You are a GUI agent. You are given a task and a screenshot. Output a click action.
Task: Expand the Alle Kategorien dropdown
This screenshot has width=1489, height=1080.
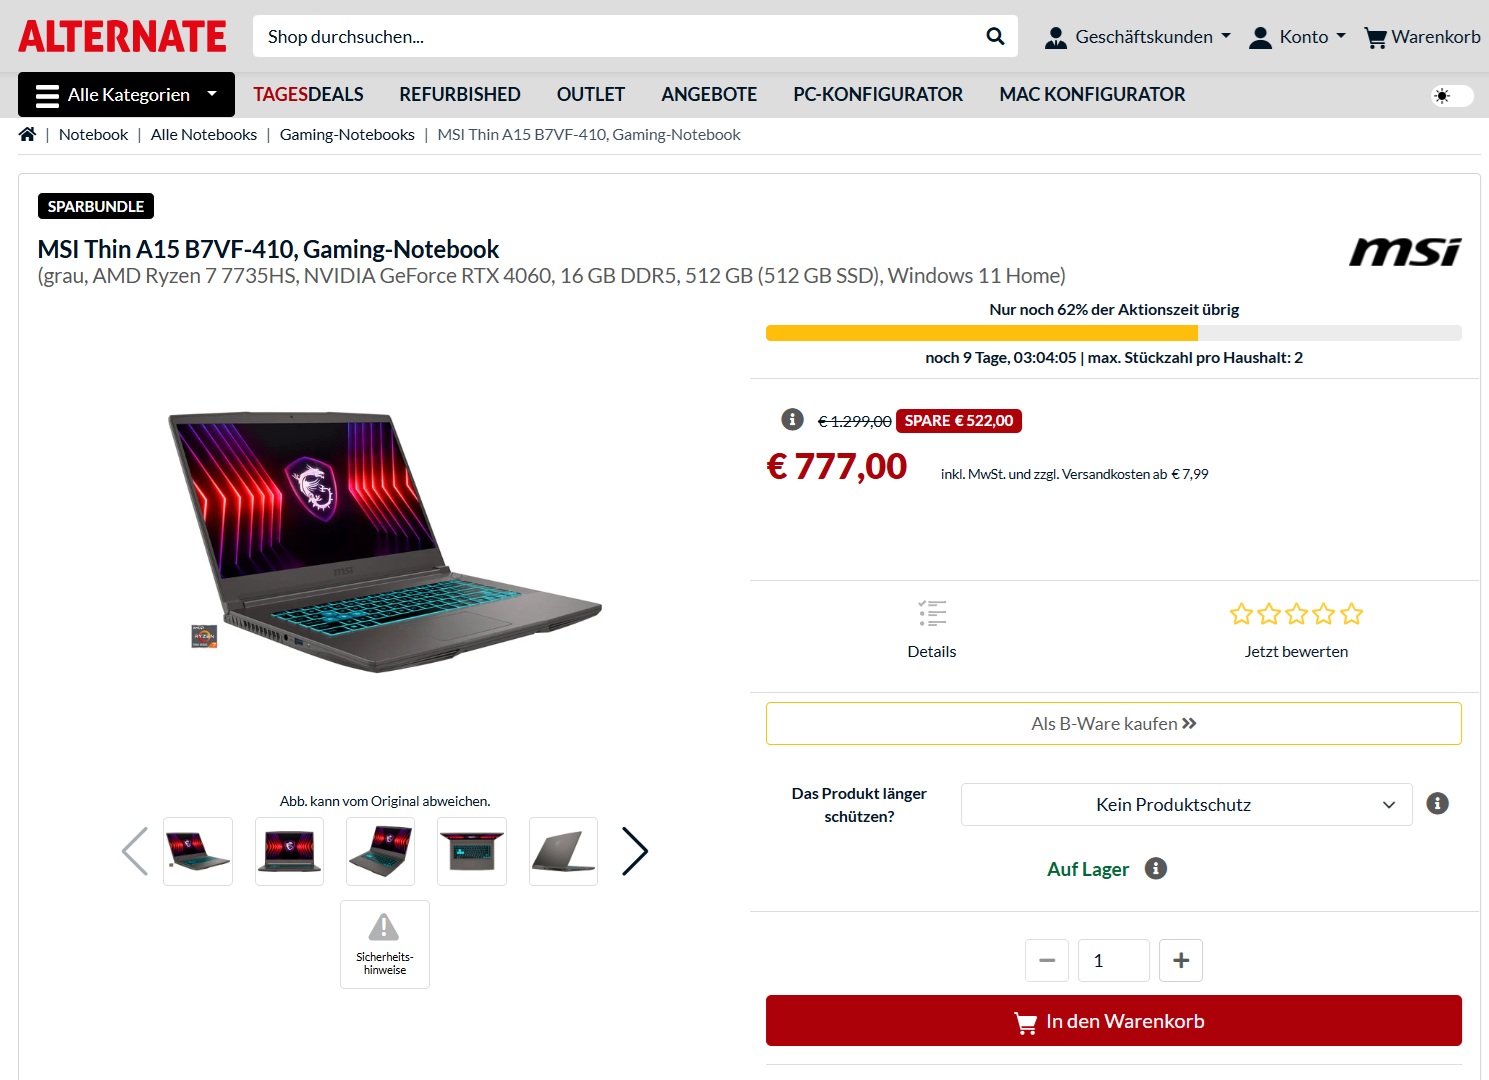tap(126, 94)
